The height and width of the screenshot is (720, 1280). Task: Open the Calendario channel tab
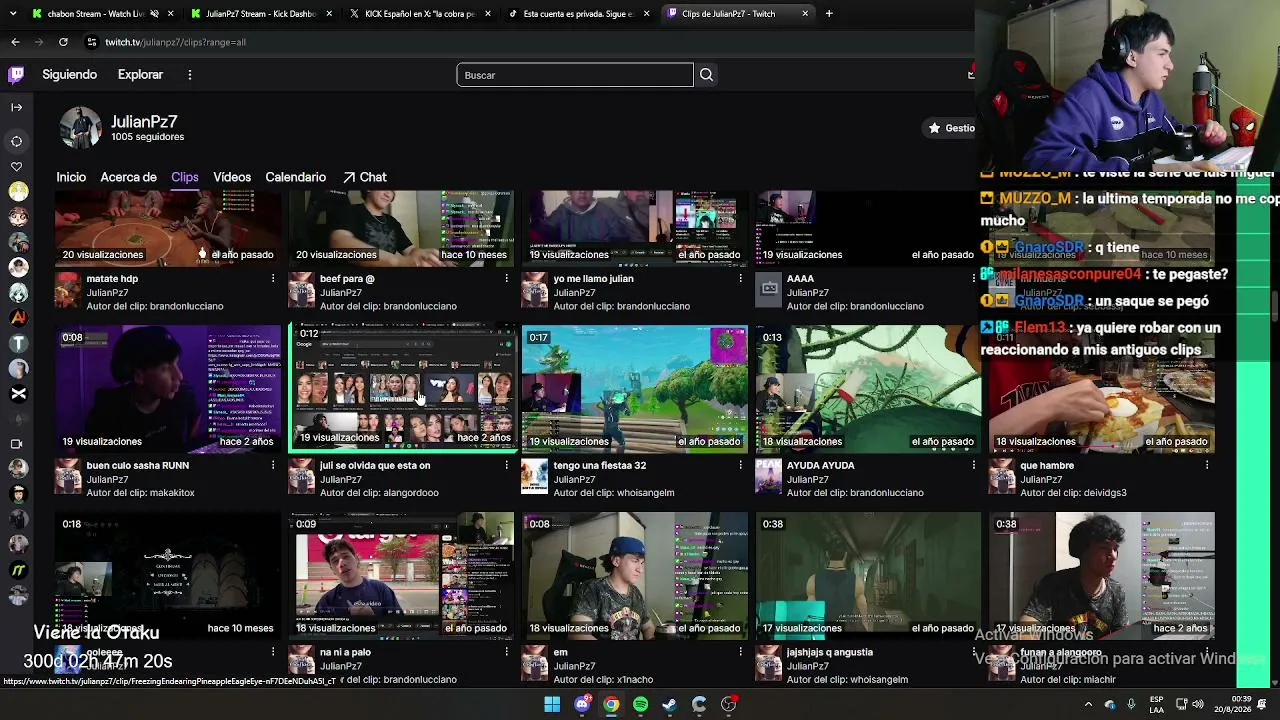[295, 177]
